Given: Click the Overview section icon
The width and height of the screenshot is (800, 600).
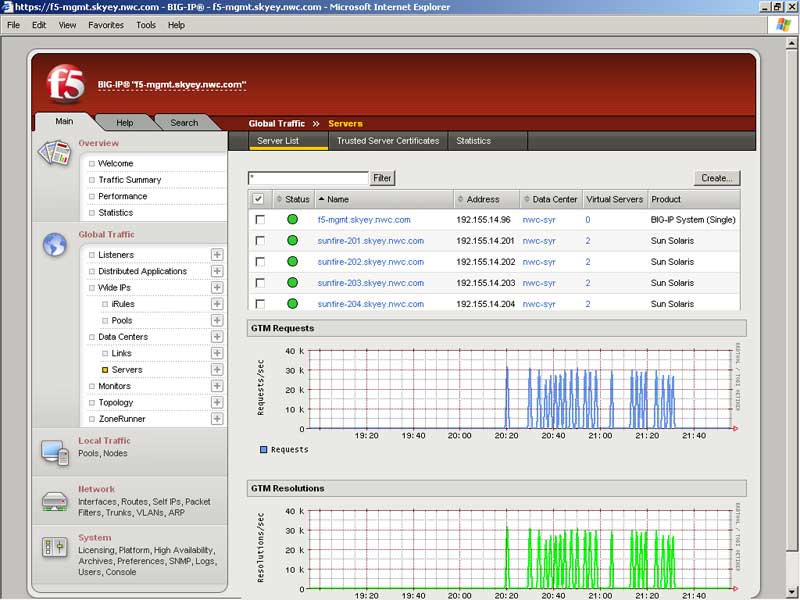Looking at the screenshot, I should tap(54, 153).
